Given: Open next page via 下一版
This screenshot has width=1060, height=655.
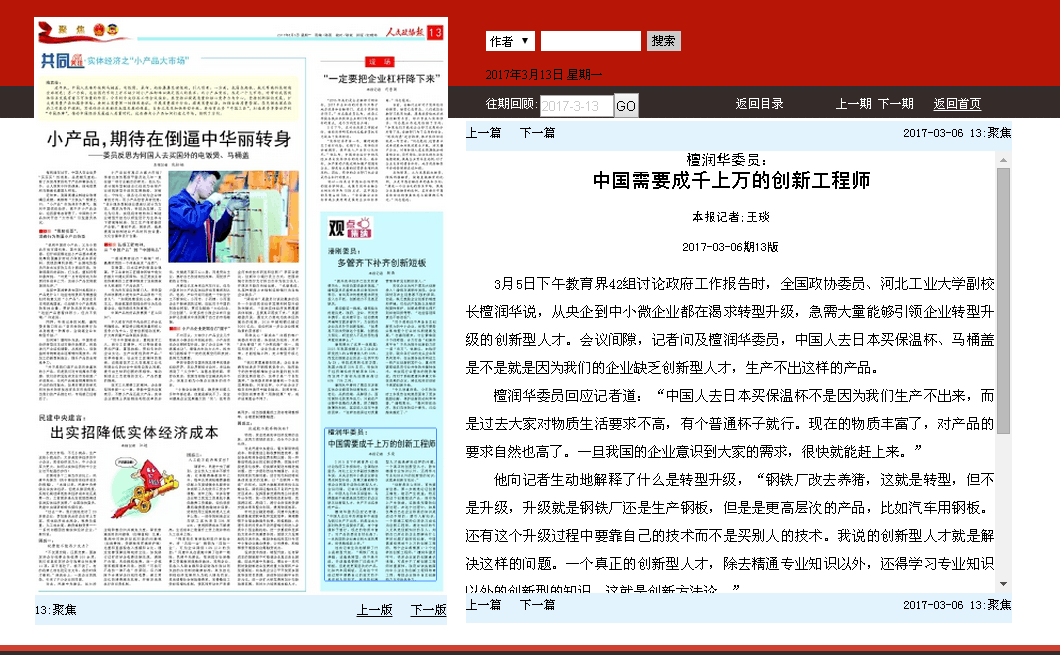Looking at the screenshot, I should click(428, 610).
